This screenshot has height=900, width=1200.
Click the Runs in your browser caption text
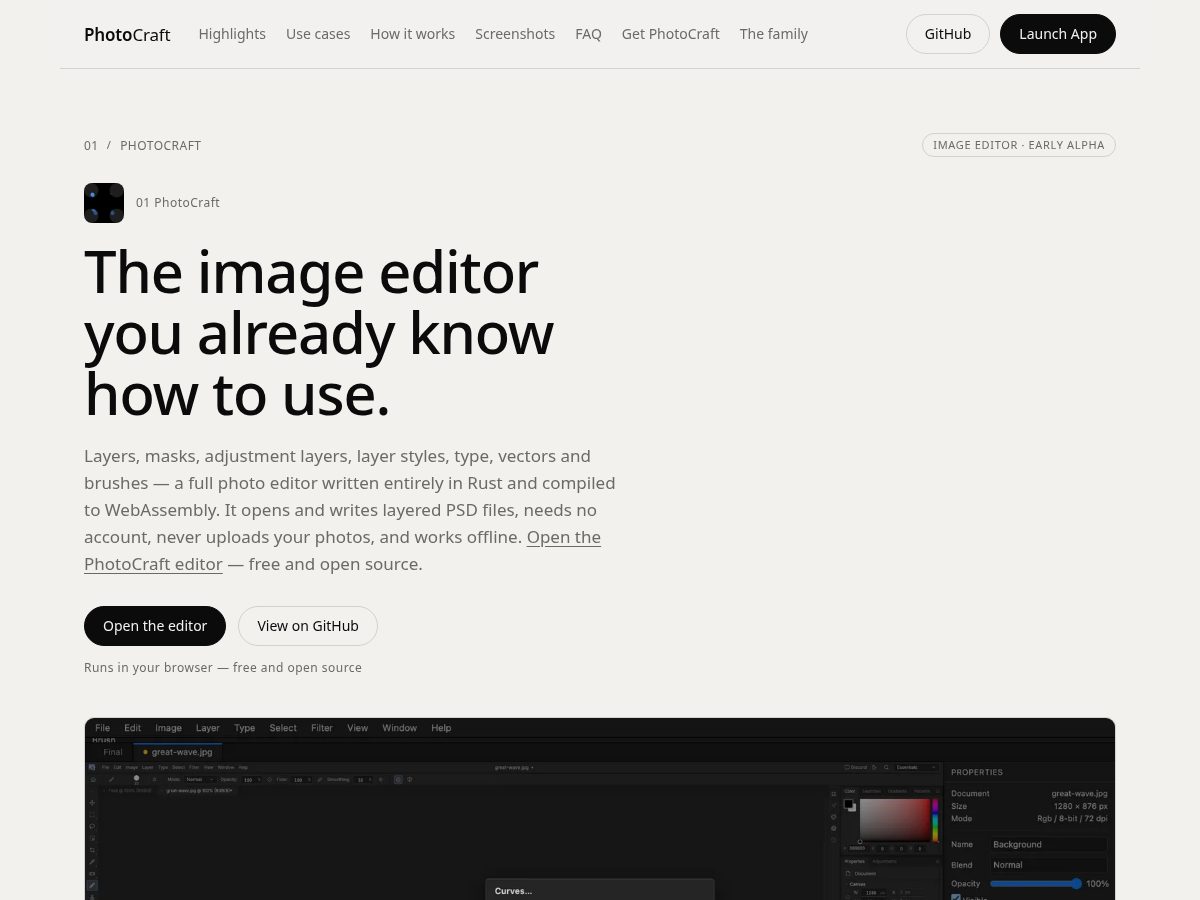tap(223, 668)
